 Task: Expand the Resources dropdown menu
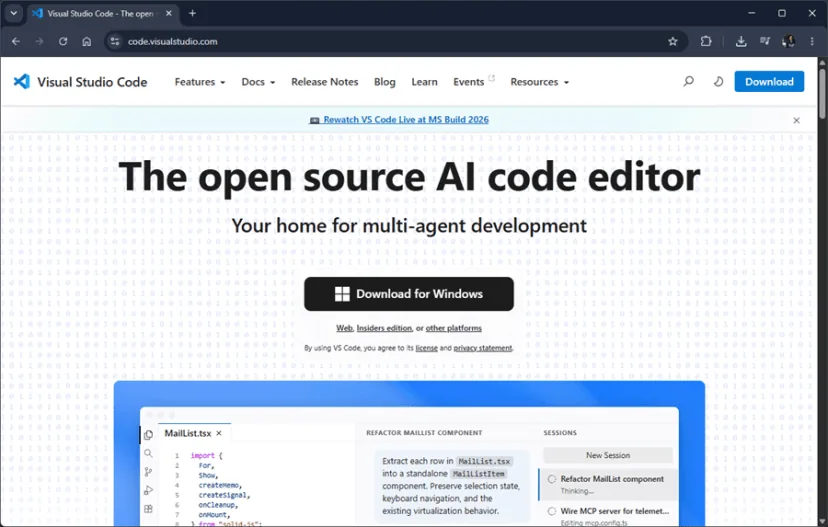click(x=539, y=82)
